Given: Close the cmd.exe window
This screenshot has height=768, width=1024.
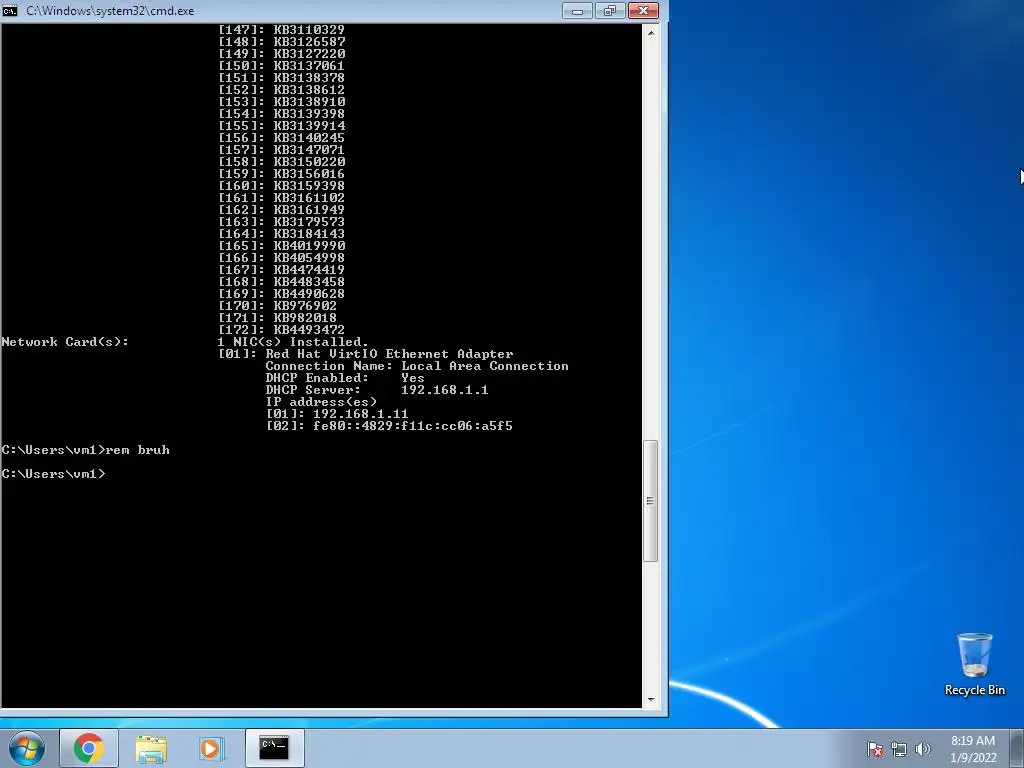Looking at the screenshot, I should (x=643, y=10).
